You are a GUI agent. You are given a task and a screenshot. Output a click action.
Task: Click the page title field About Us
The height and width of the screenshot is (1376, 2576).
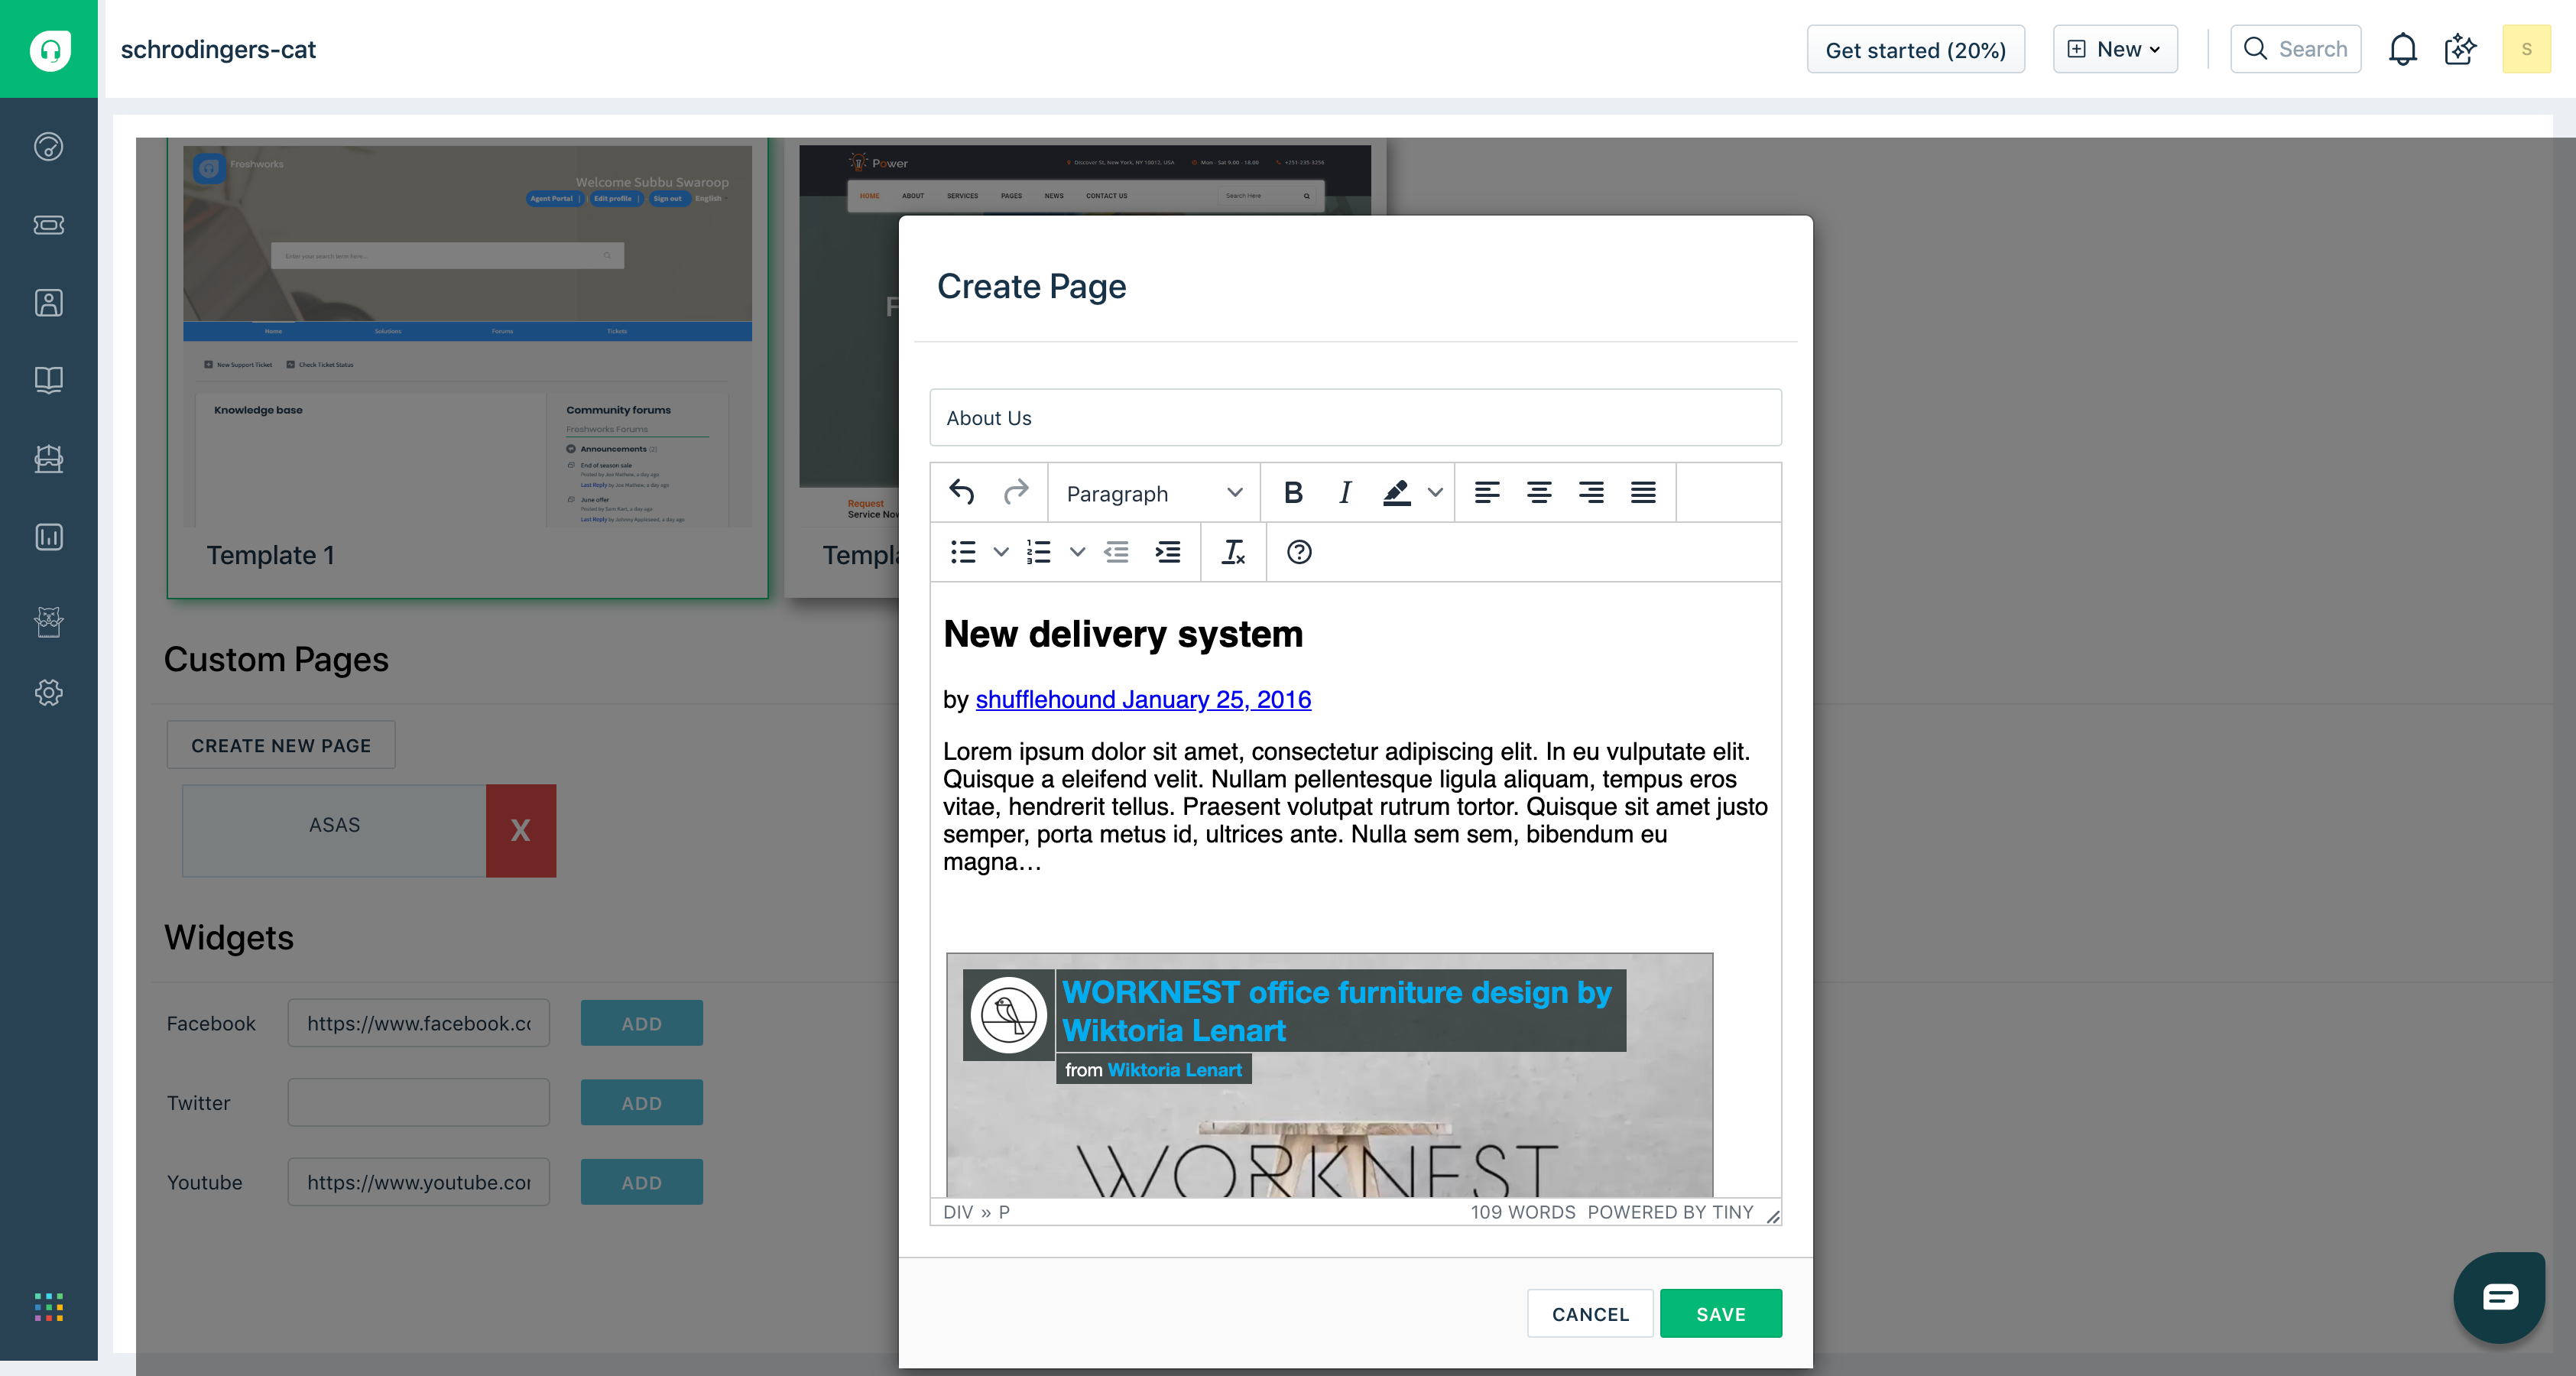click(1355, 418)
